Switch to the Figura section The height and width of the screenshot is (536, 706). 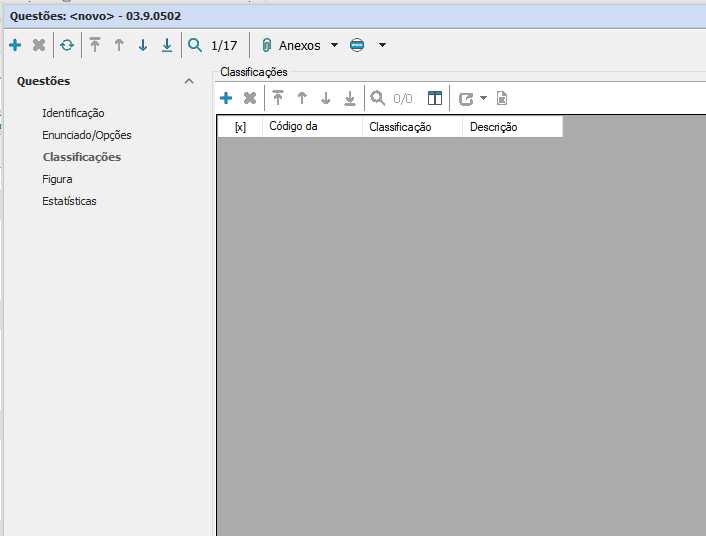pos(57,179)
